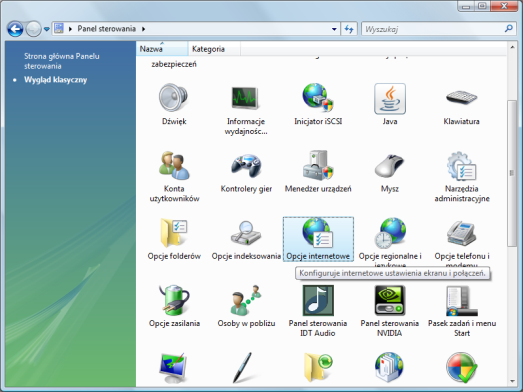This screenshot has height=392, width=523.
Task: Sort by the Kategoria column header
Action: pos(214,49)
